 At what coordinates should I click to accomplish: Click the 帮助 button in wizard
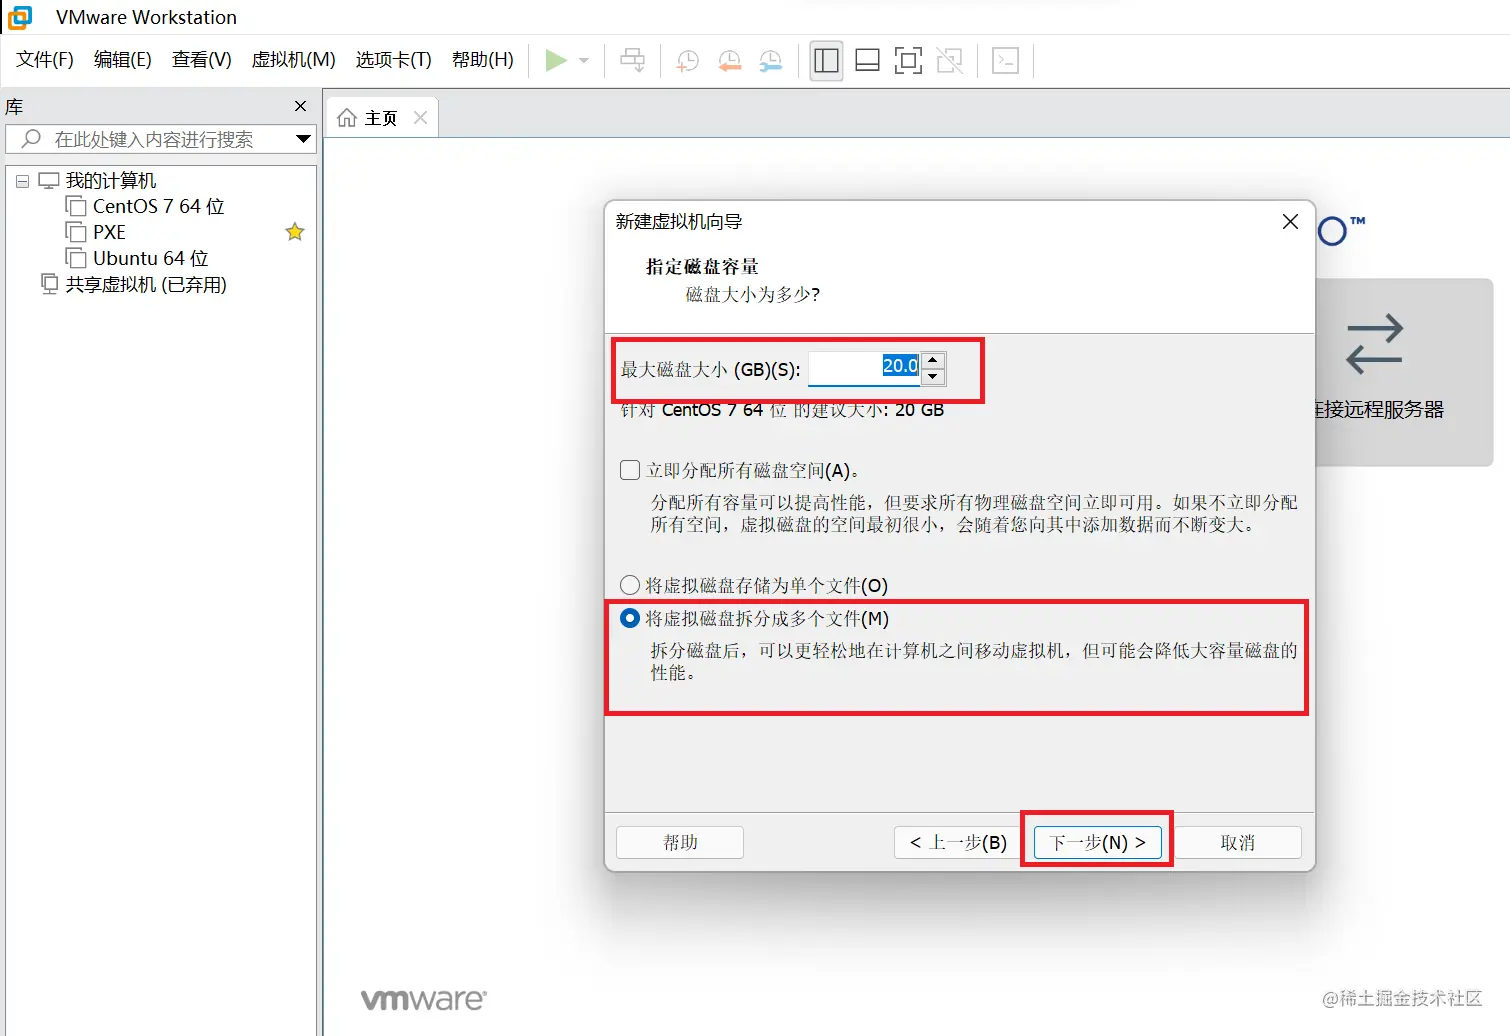pos(680,842)
